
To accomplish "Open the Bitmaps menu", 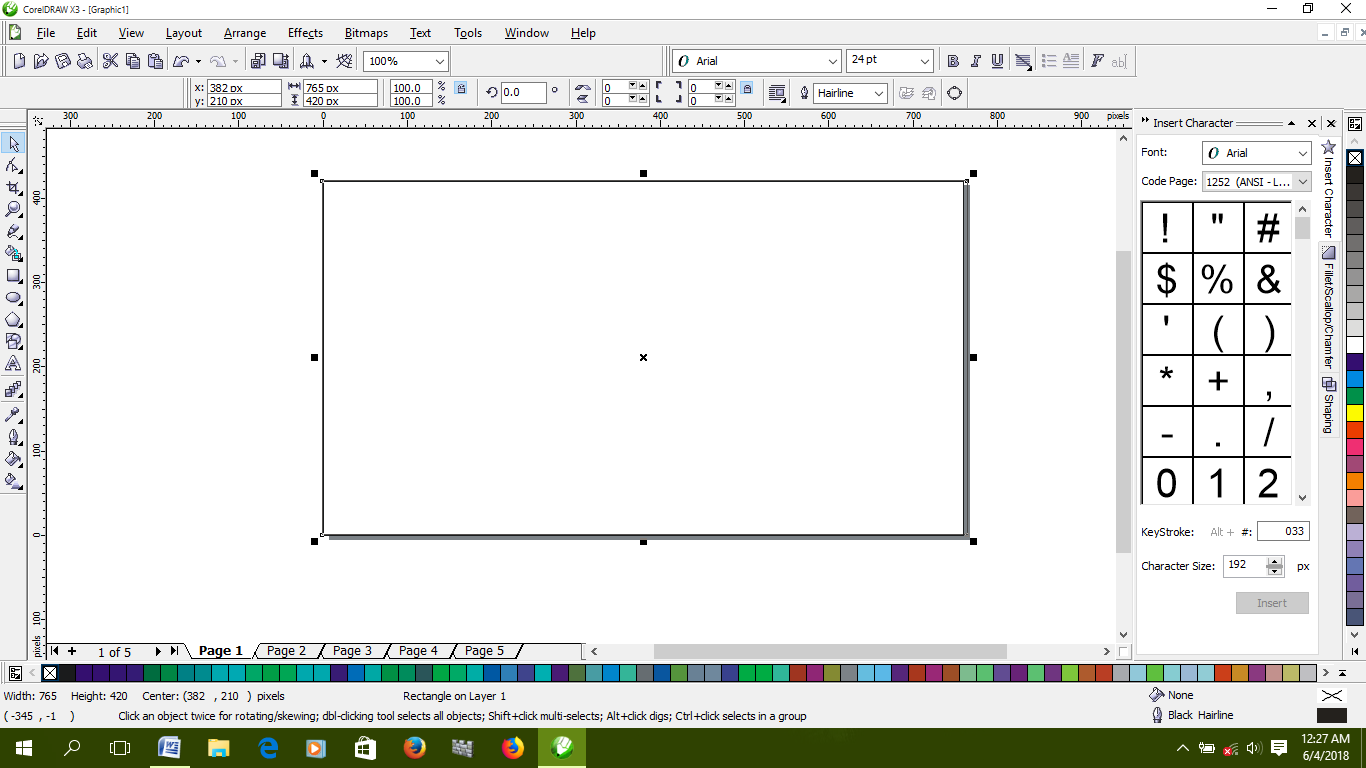I will 366,33.
